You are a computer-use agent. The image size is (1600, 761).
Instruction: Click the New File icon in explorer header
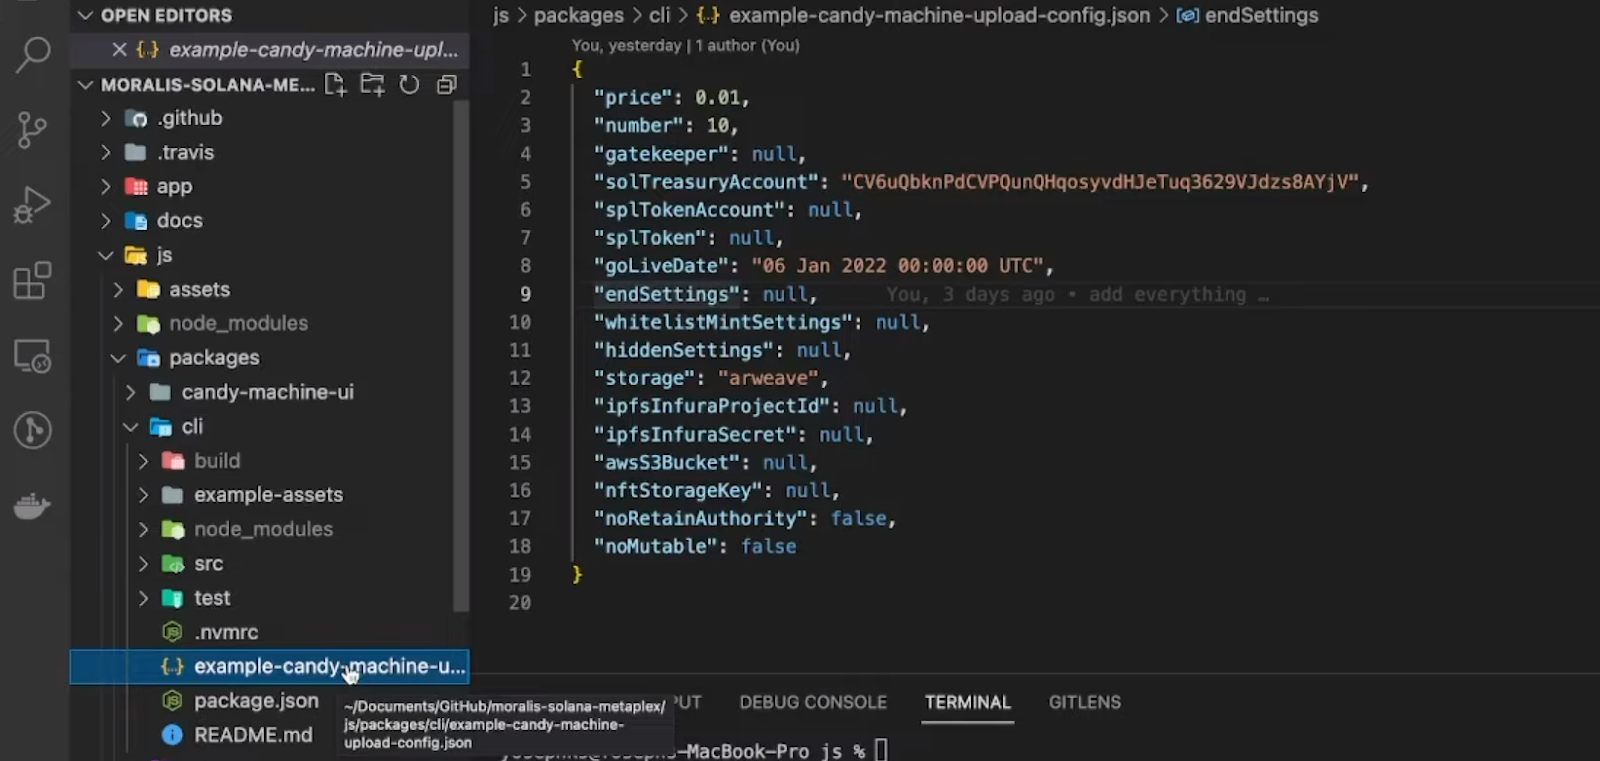pos(335,85)
